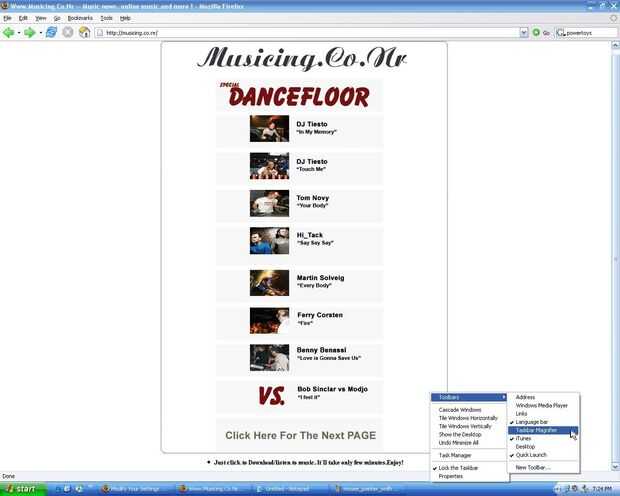620x496 pixels.
Task: Click the green Back arrow in Firefox
Action: click(8, 32)
